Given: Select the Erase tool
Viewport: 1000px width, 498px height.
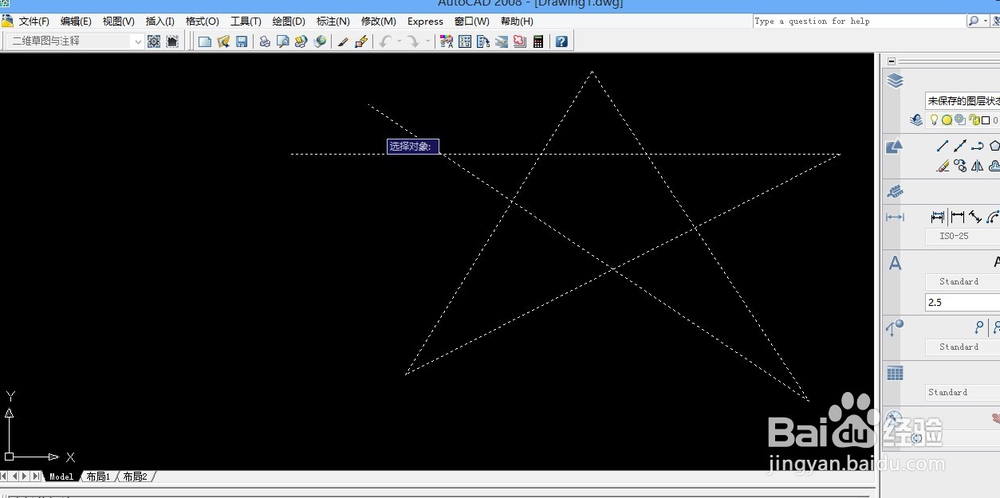Looking at the screenshot, I should [x=942, y=166].
